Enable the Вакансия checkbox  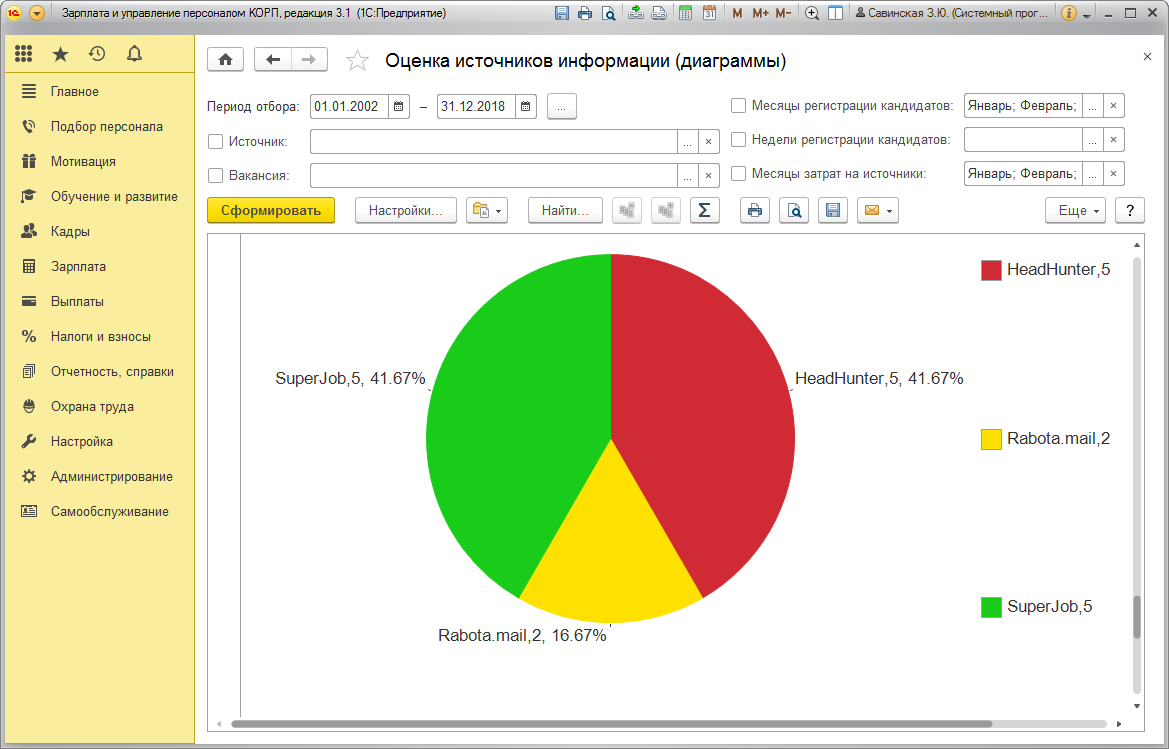215,175
